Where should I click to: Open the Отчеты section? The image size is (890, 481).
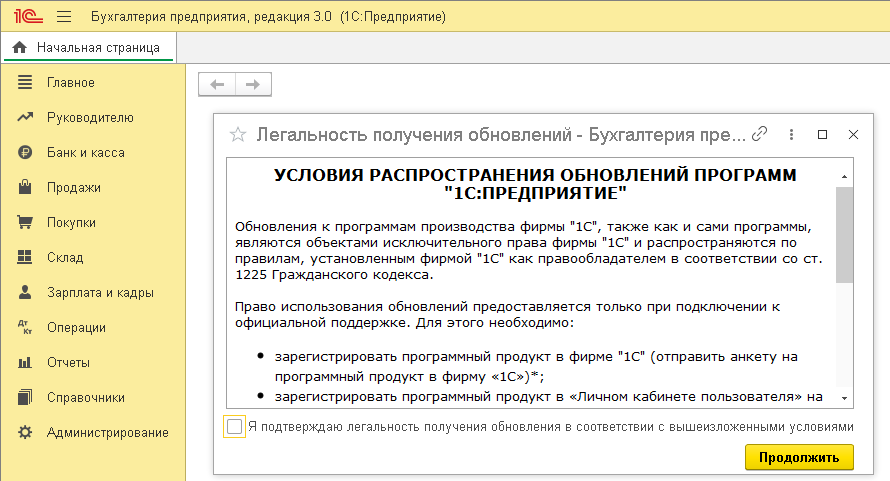pyautogui.click(x=68, y=362)
